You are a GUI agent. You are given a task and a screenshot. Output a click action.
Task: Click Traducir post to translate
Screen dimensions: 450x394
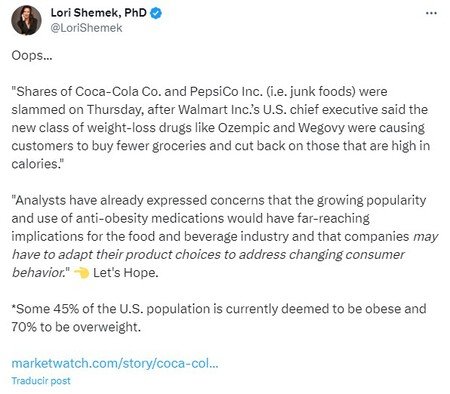pos(41,381)
